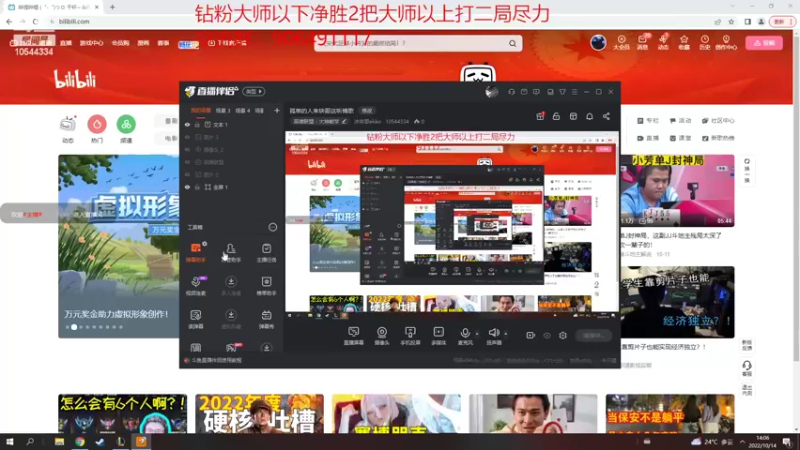The height and width of the screenshot is (450, 800).
Task: Open the mail envelope icon in title bar
Action: pyautogui.click(x=524, y=92)
